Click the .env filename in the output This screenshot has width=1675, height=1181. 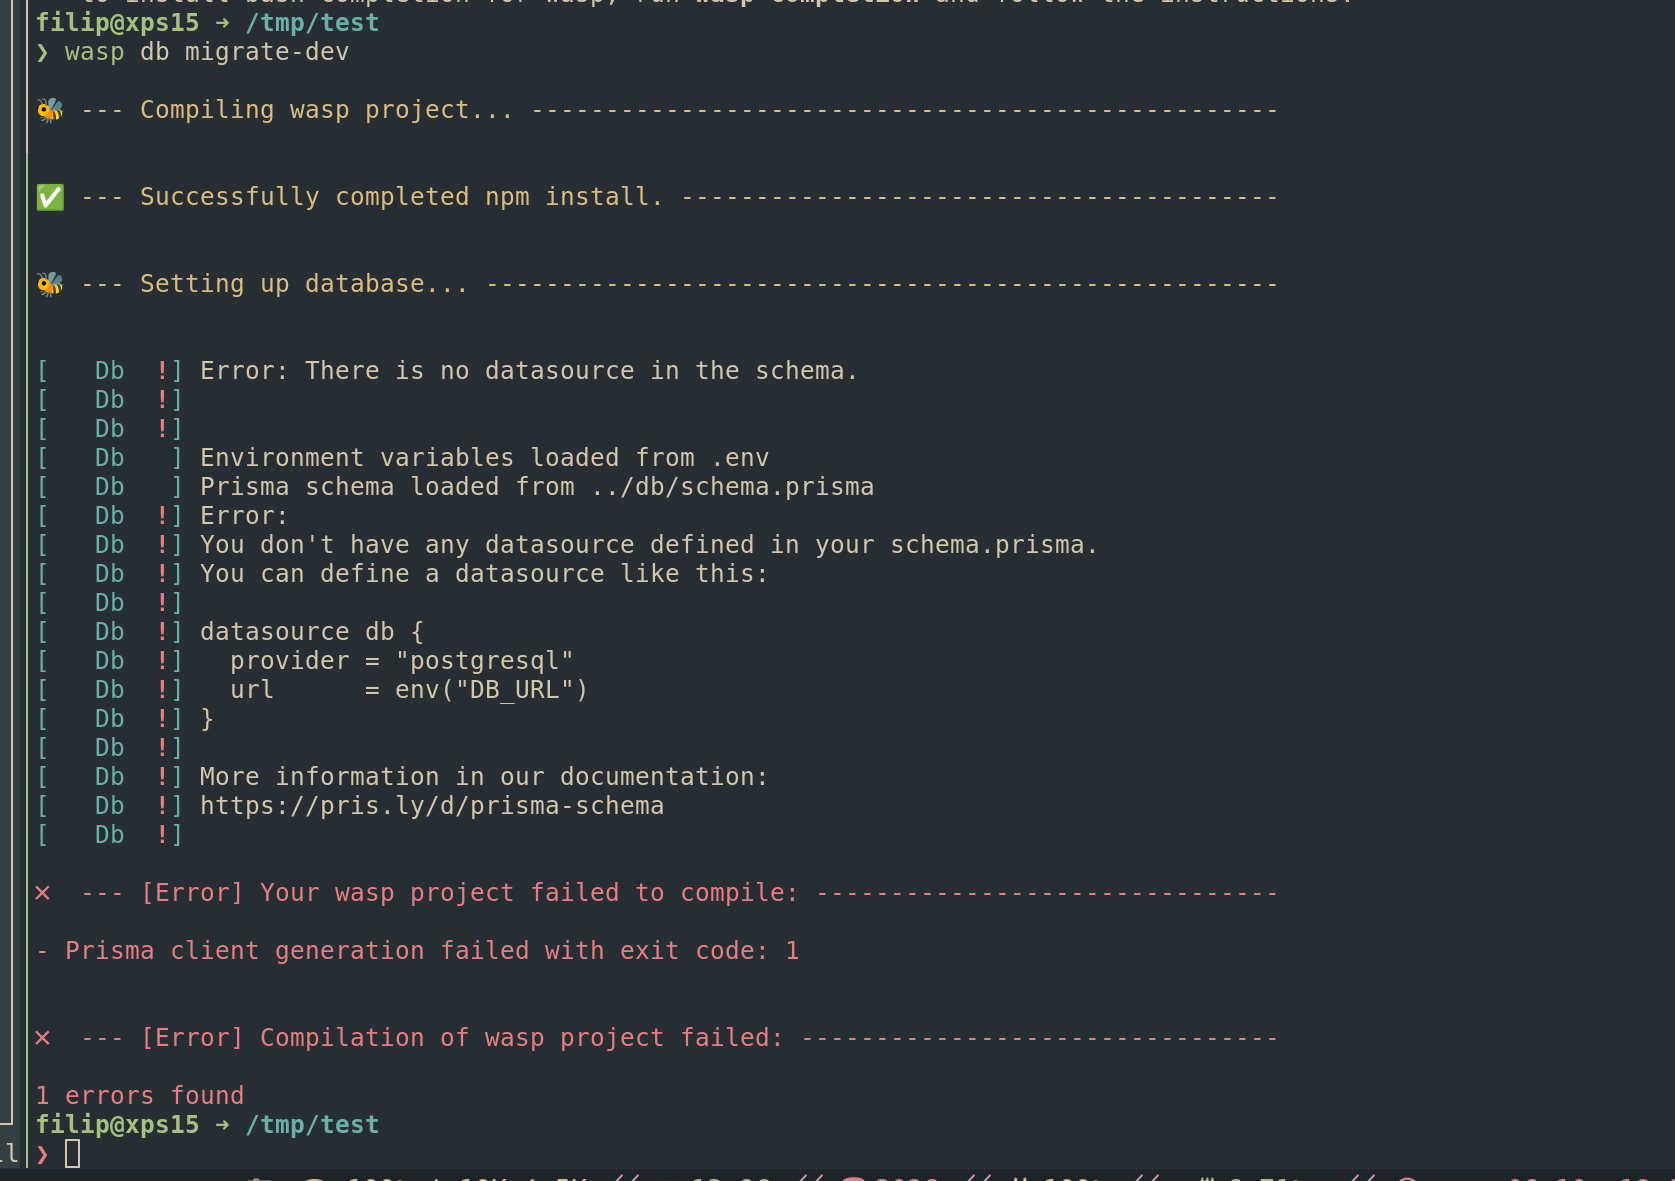click(740, 458)
